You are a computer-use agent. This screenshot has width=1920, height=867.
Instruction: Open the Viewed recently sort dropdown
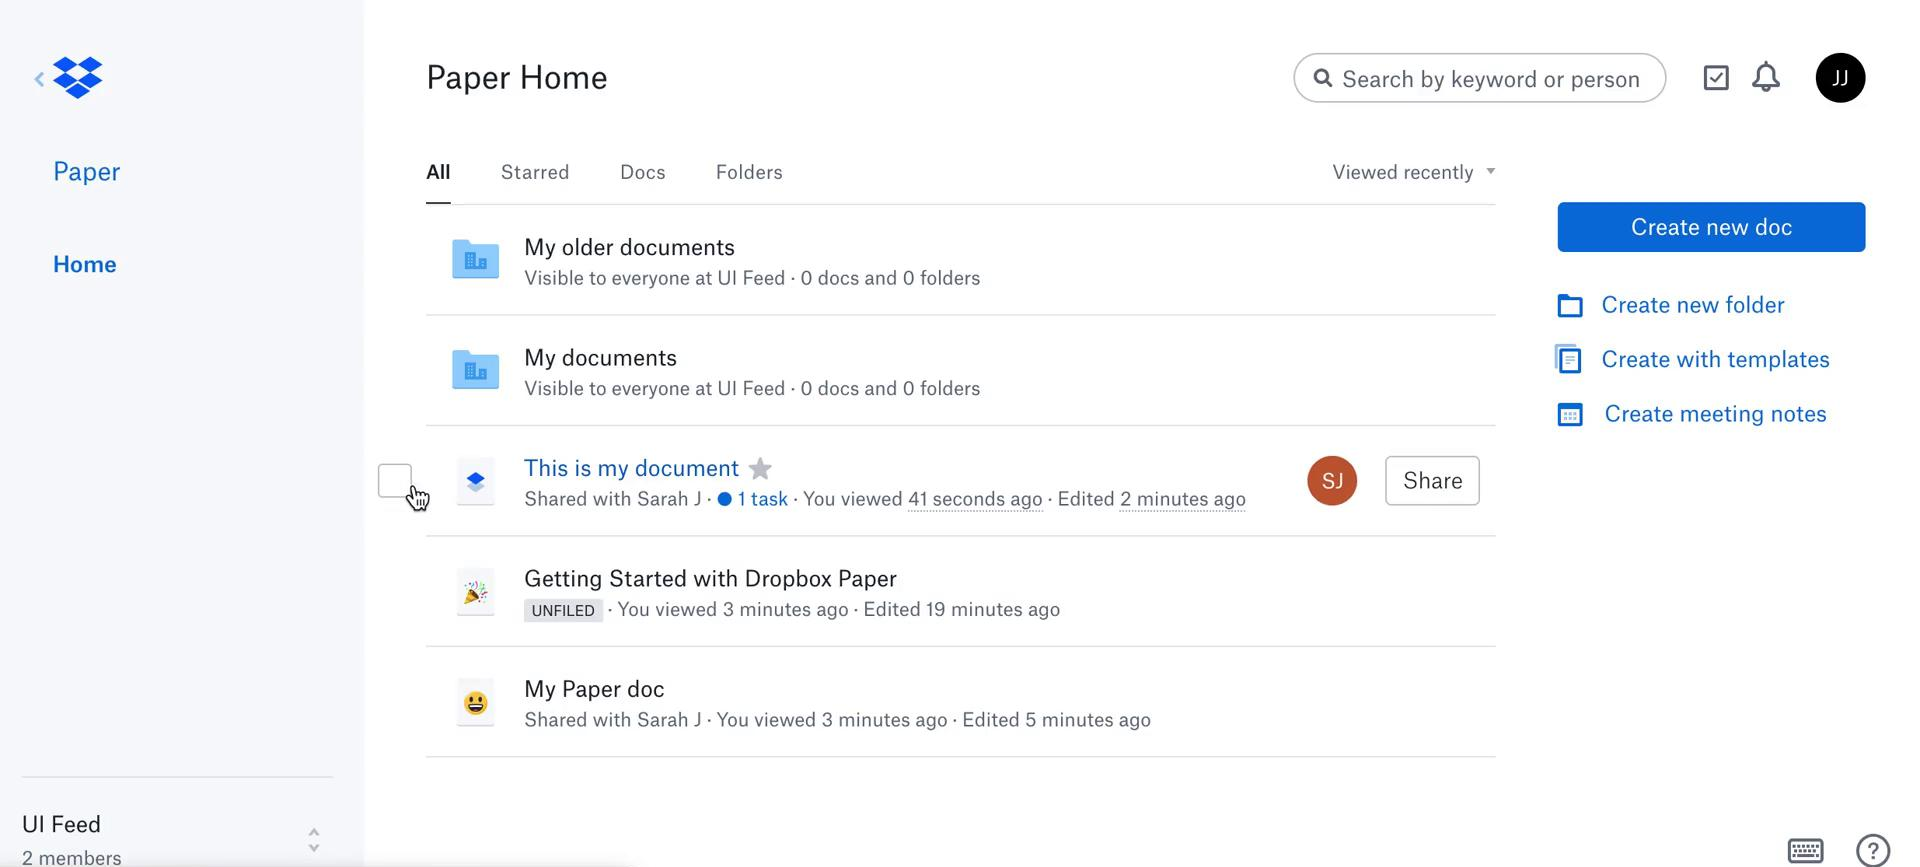click(x=1413, y=172)
